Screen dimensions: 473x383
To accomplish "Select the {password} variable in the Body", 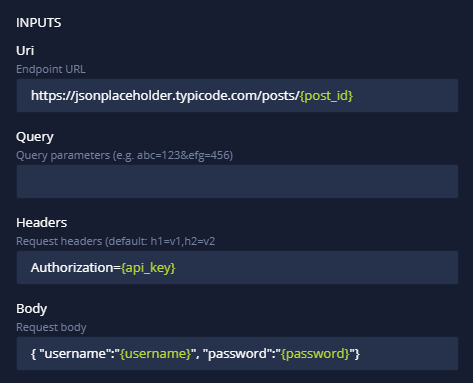I will (315, 354).
